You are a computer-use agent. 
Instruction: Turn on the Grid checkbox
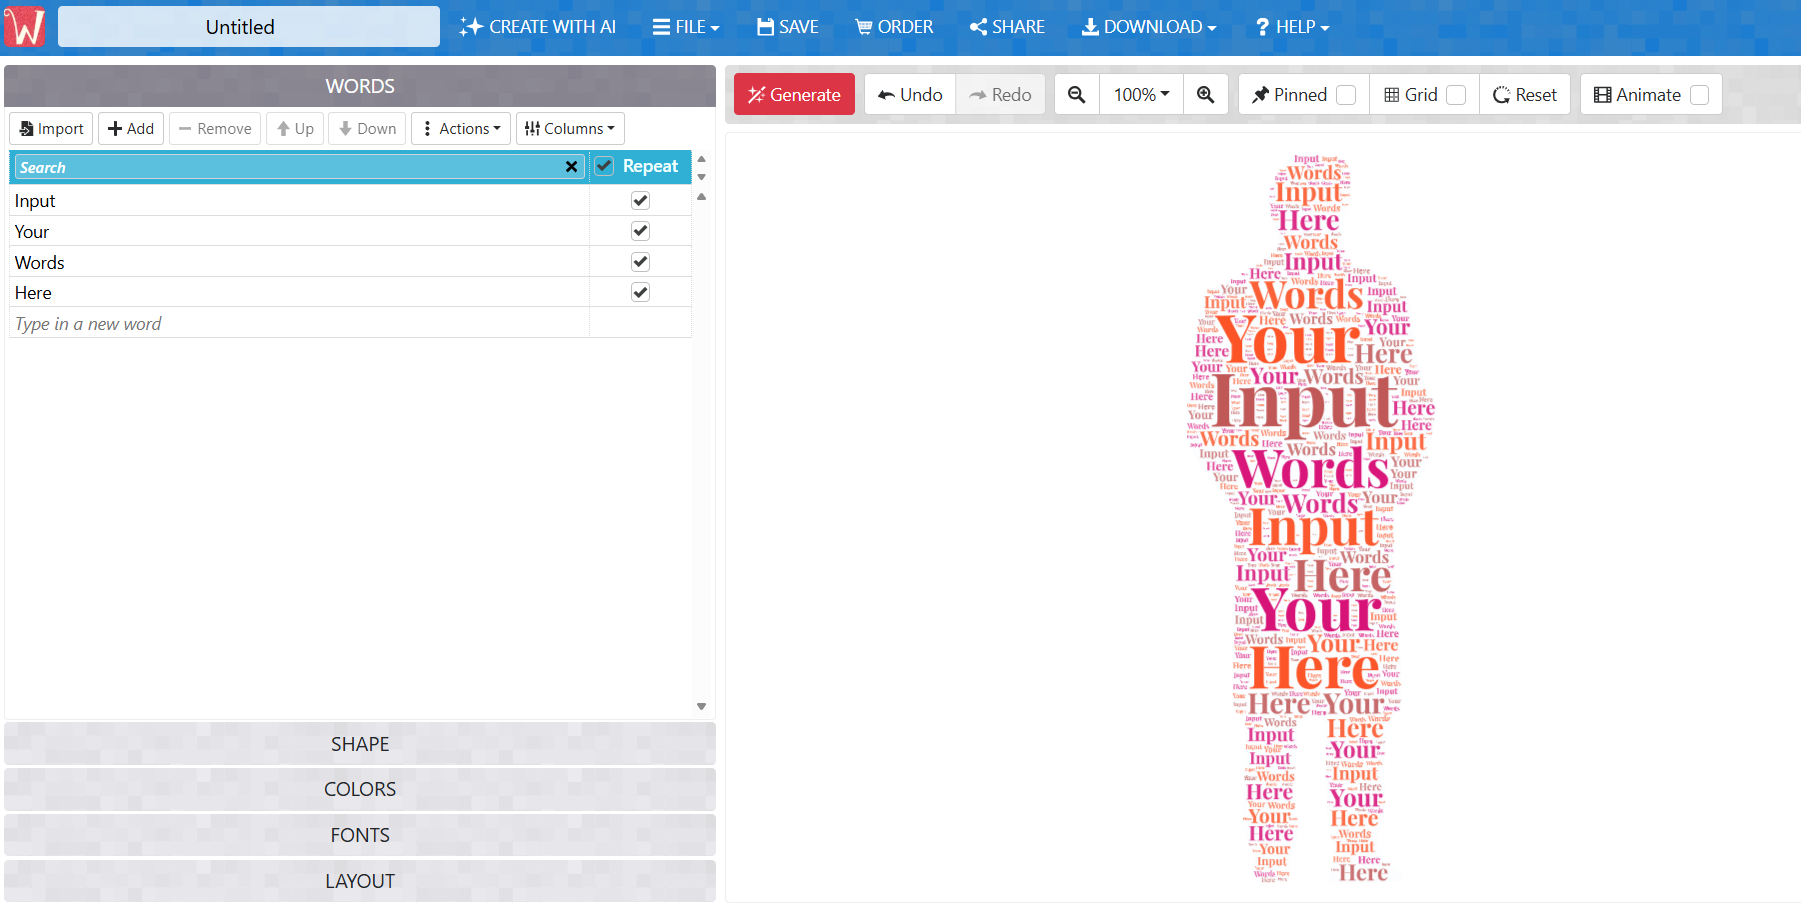pos(1456,95)
